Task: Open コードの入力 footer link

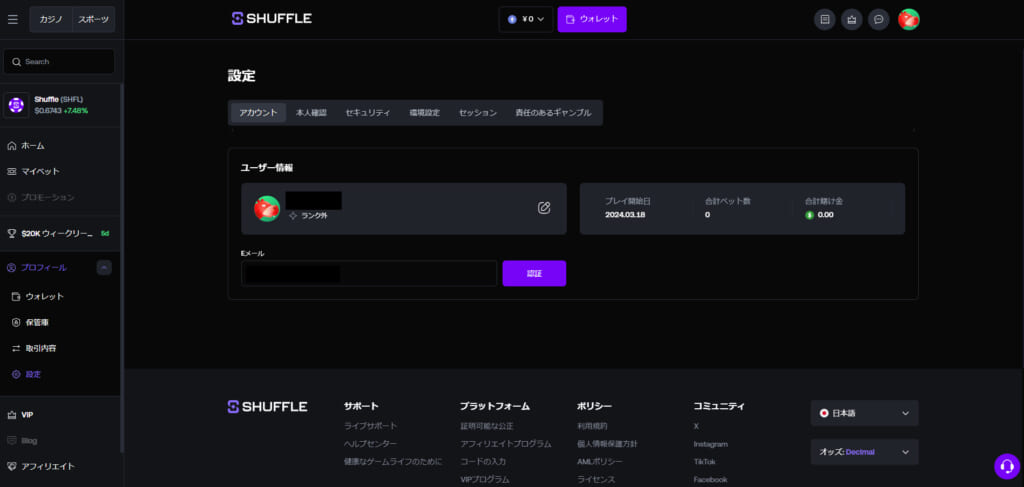Action: coord(483,462)
